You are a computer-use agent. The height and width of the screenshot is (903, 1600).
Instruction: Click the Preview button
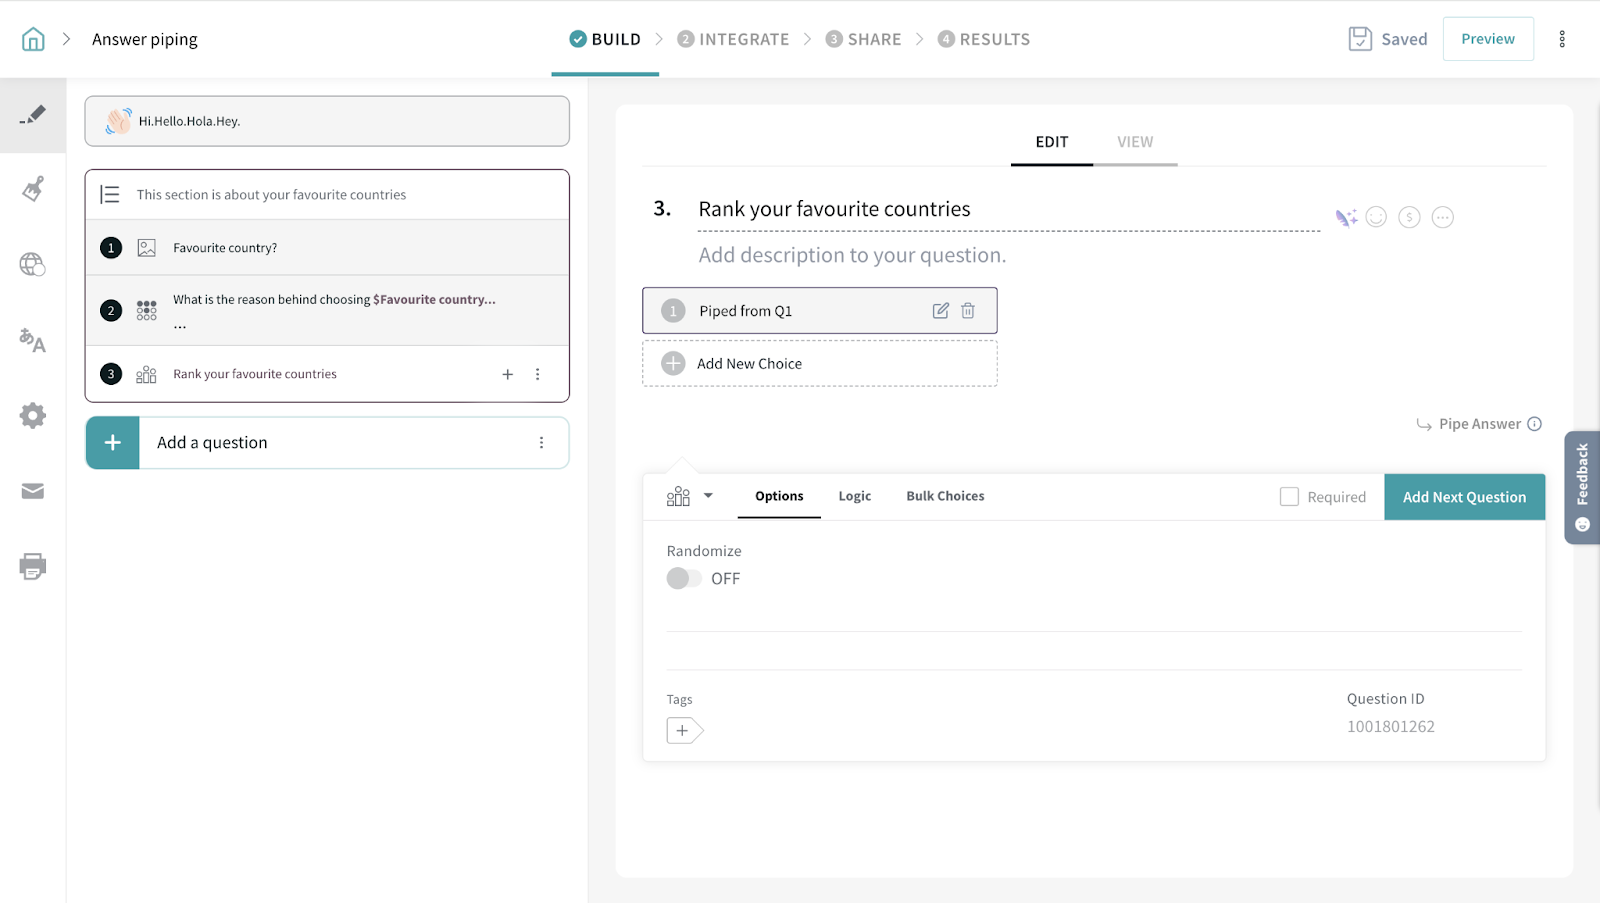pos(1487,39)
